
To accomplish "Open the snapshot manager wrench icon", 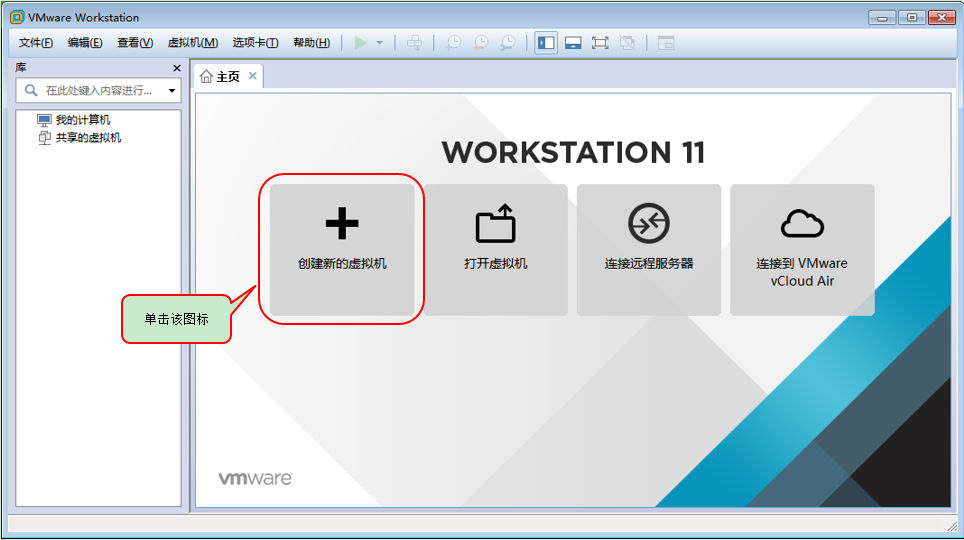I will point(508,42).
